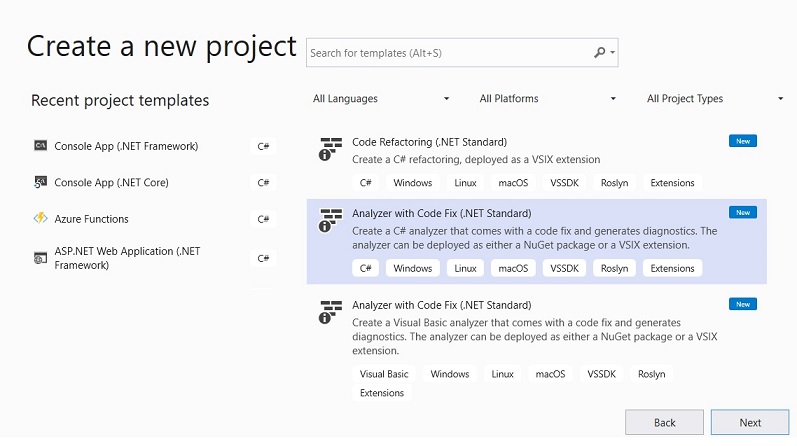Open the All Languages dropdown
The width and height of the screenshot is (797, 446).
coord(381,99)
